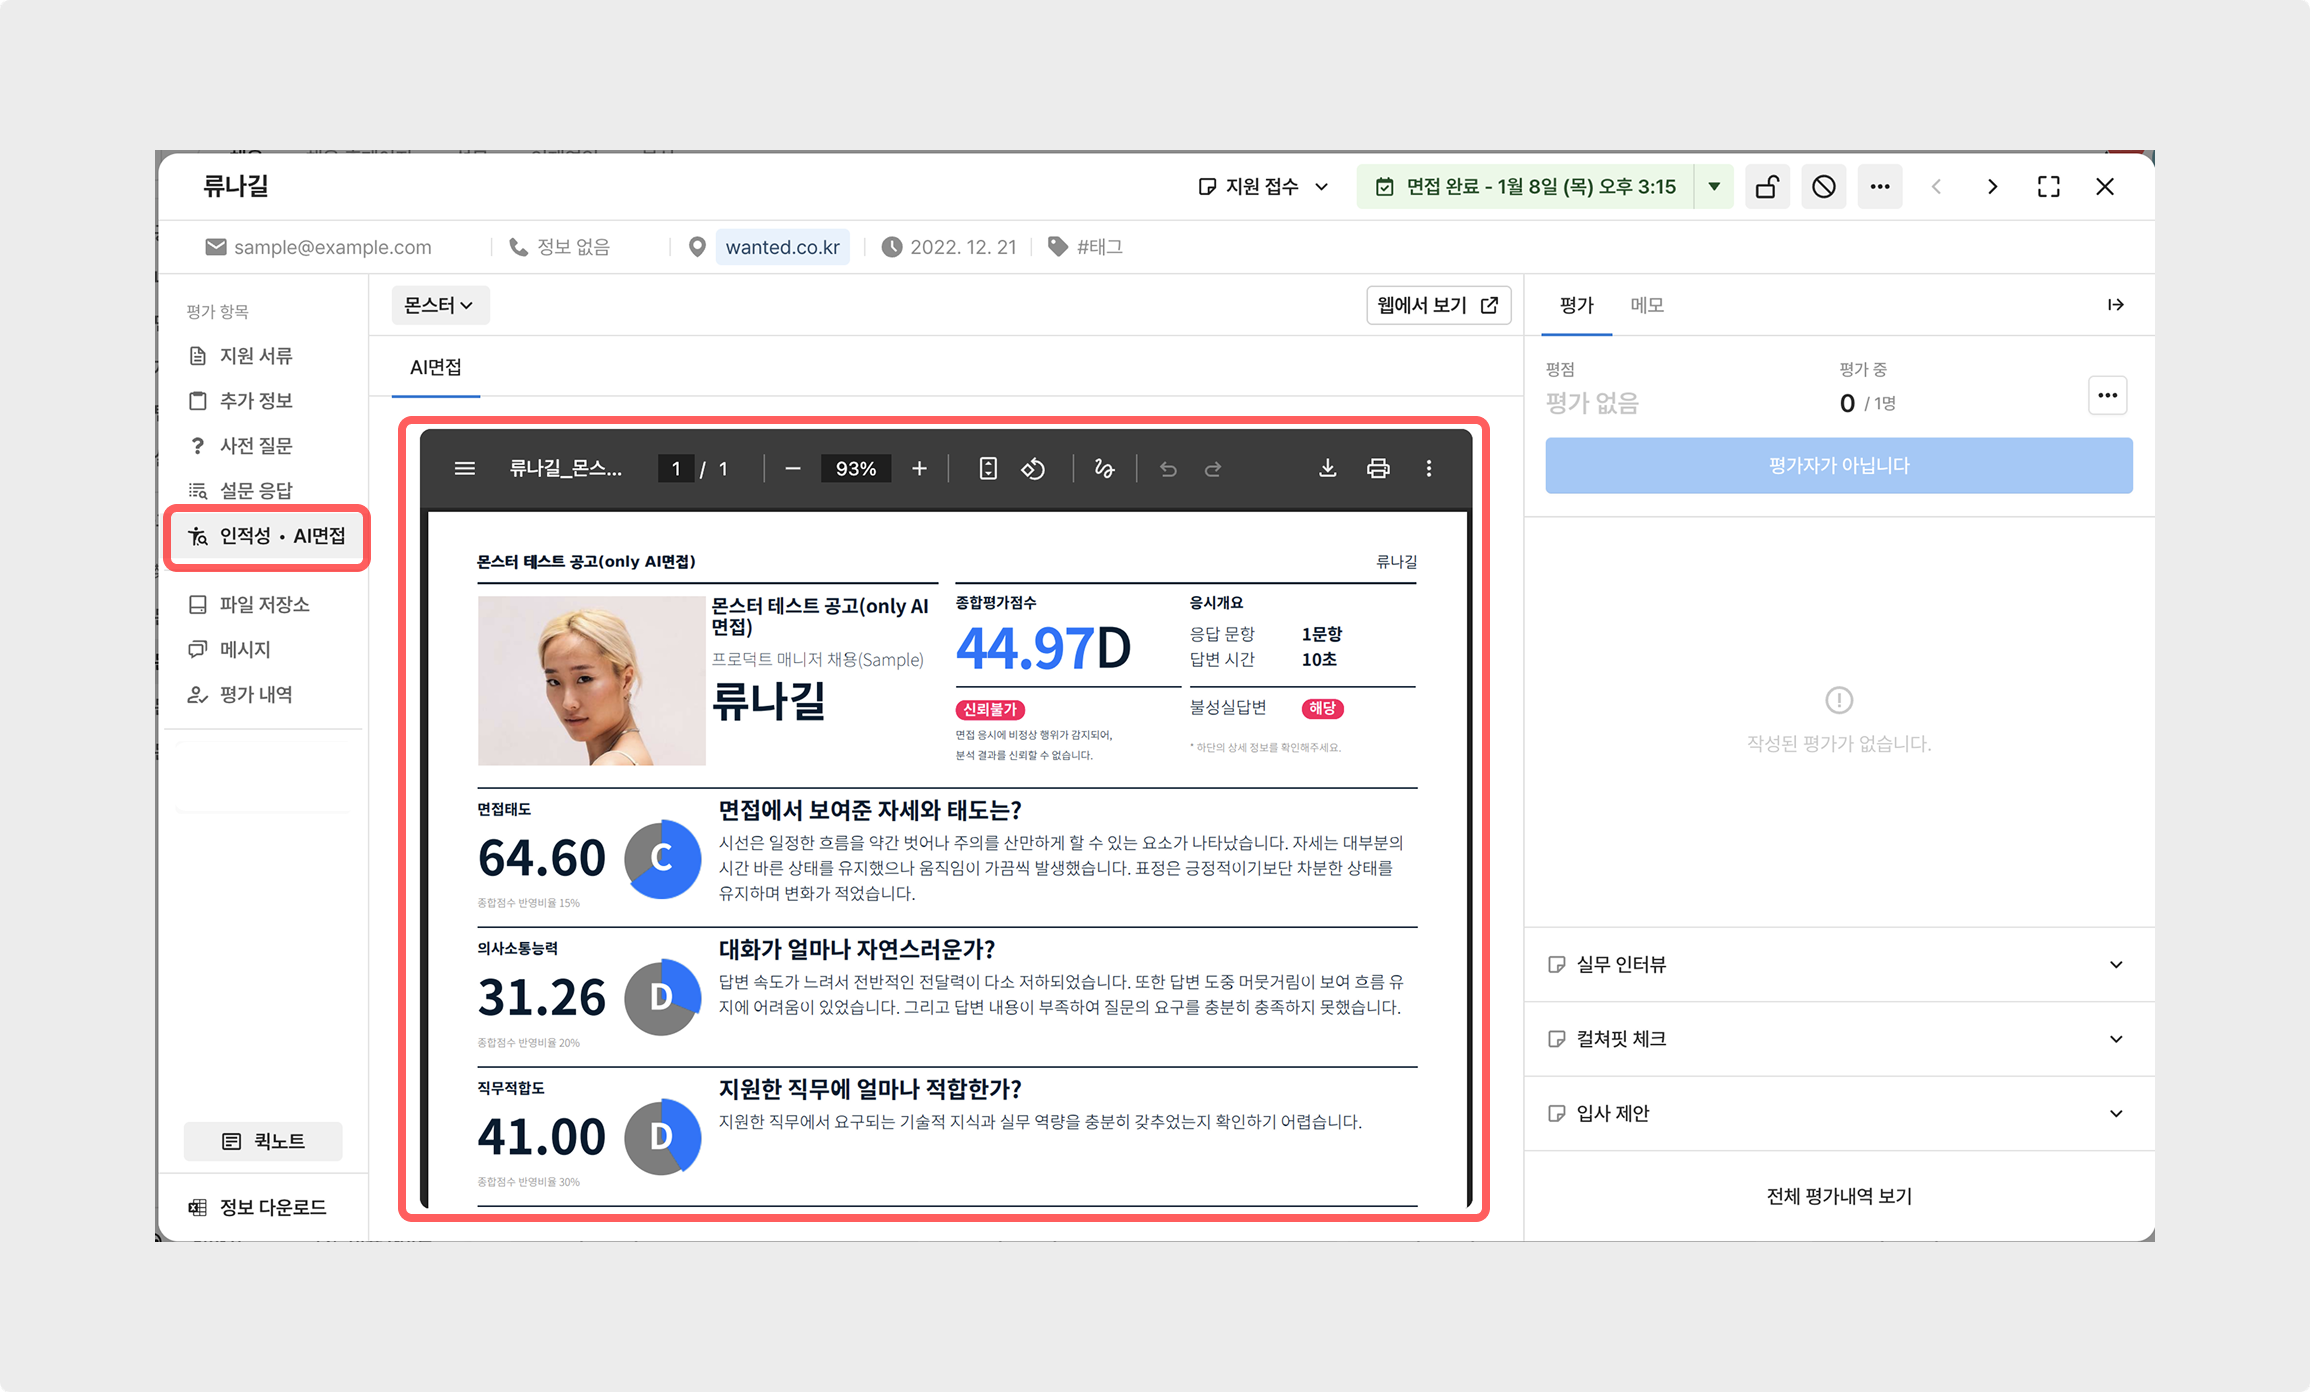Click the PDF fit-to-page icon
Viewport: 2310px width, 1392px height.
tap(987, 468)
